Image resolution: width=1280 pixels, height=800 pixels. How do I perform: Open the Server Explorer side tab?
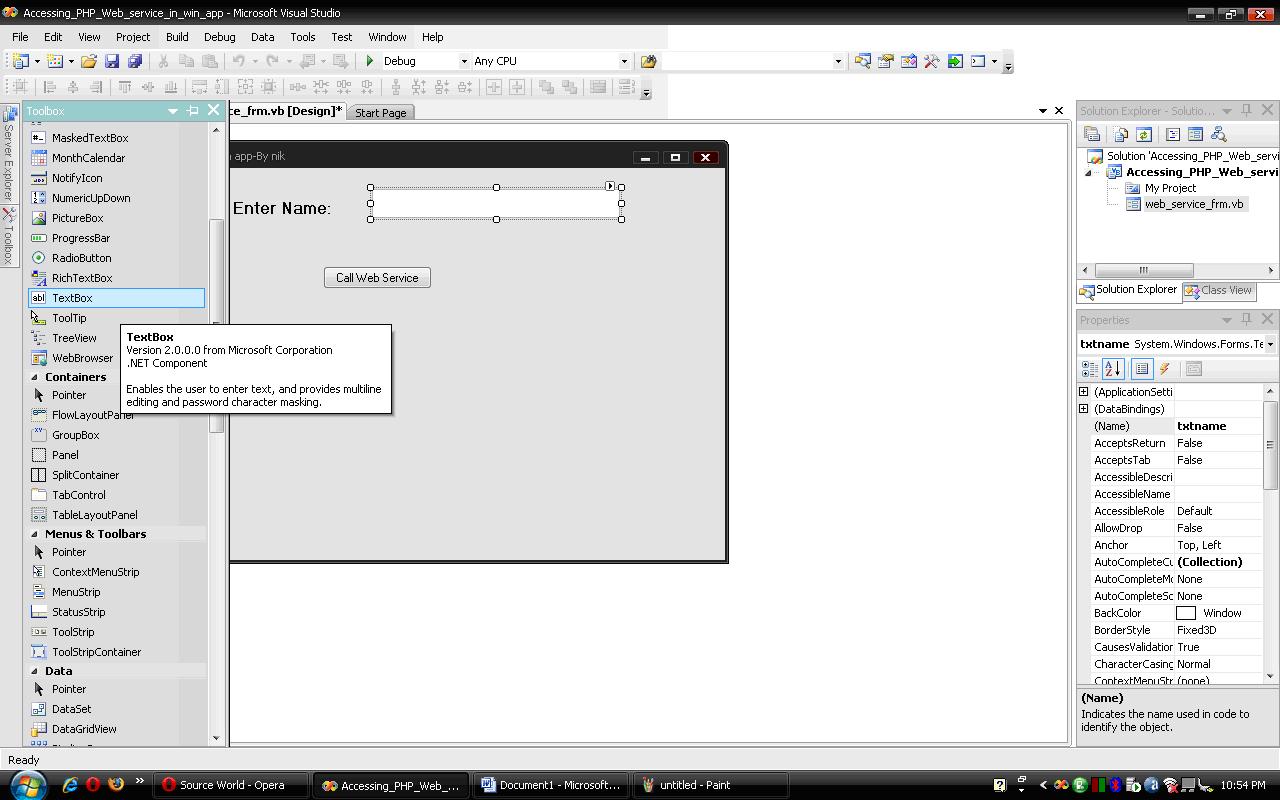point(8,154)
